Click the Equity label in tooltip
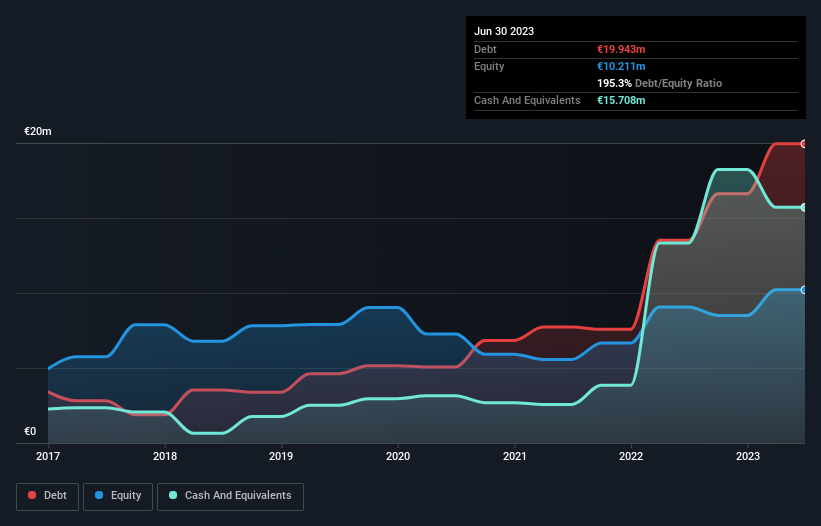The width and height of the screenshot is (821, 526). click(x=489, y=66)
